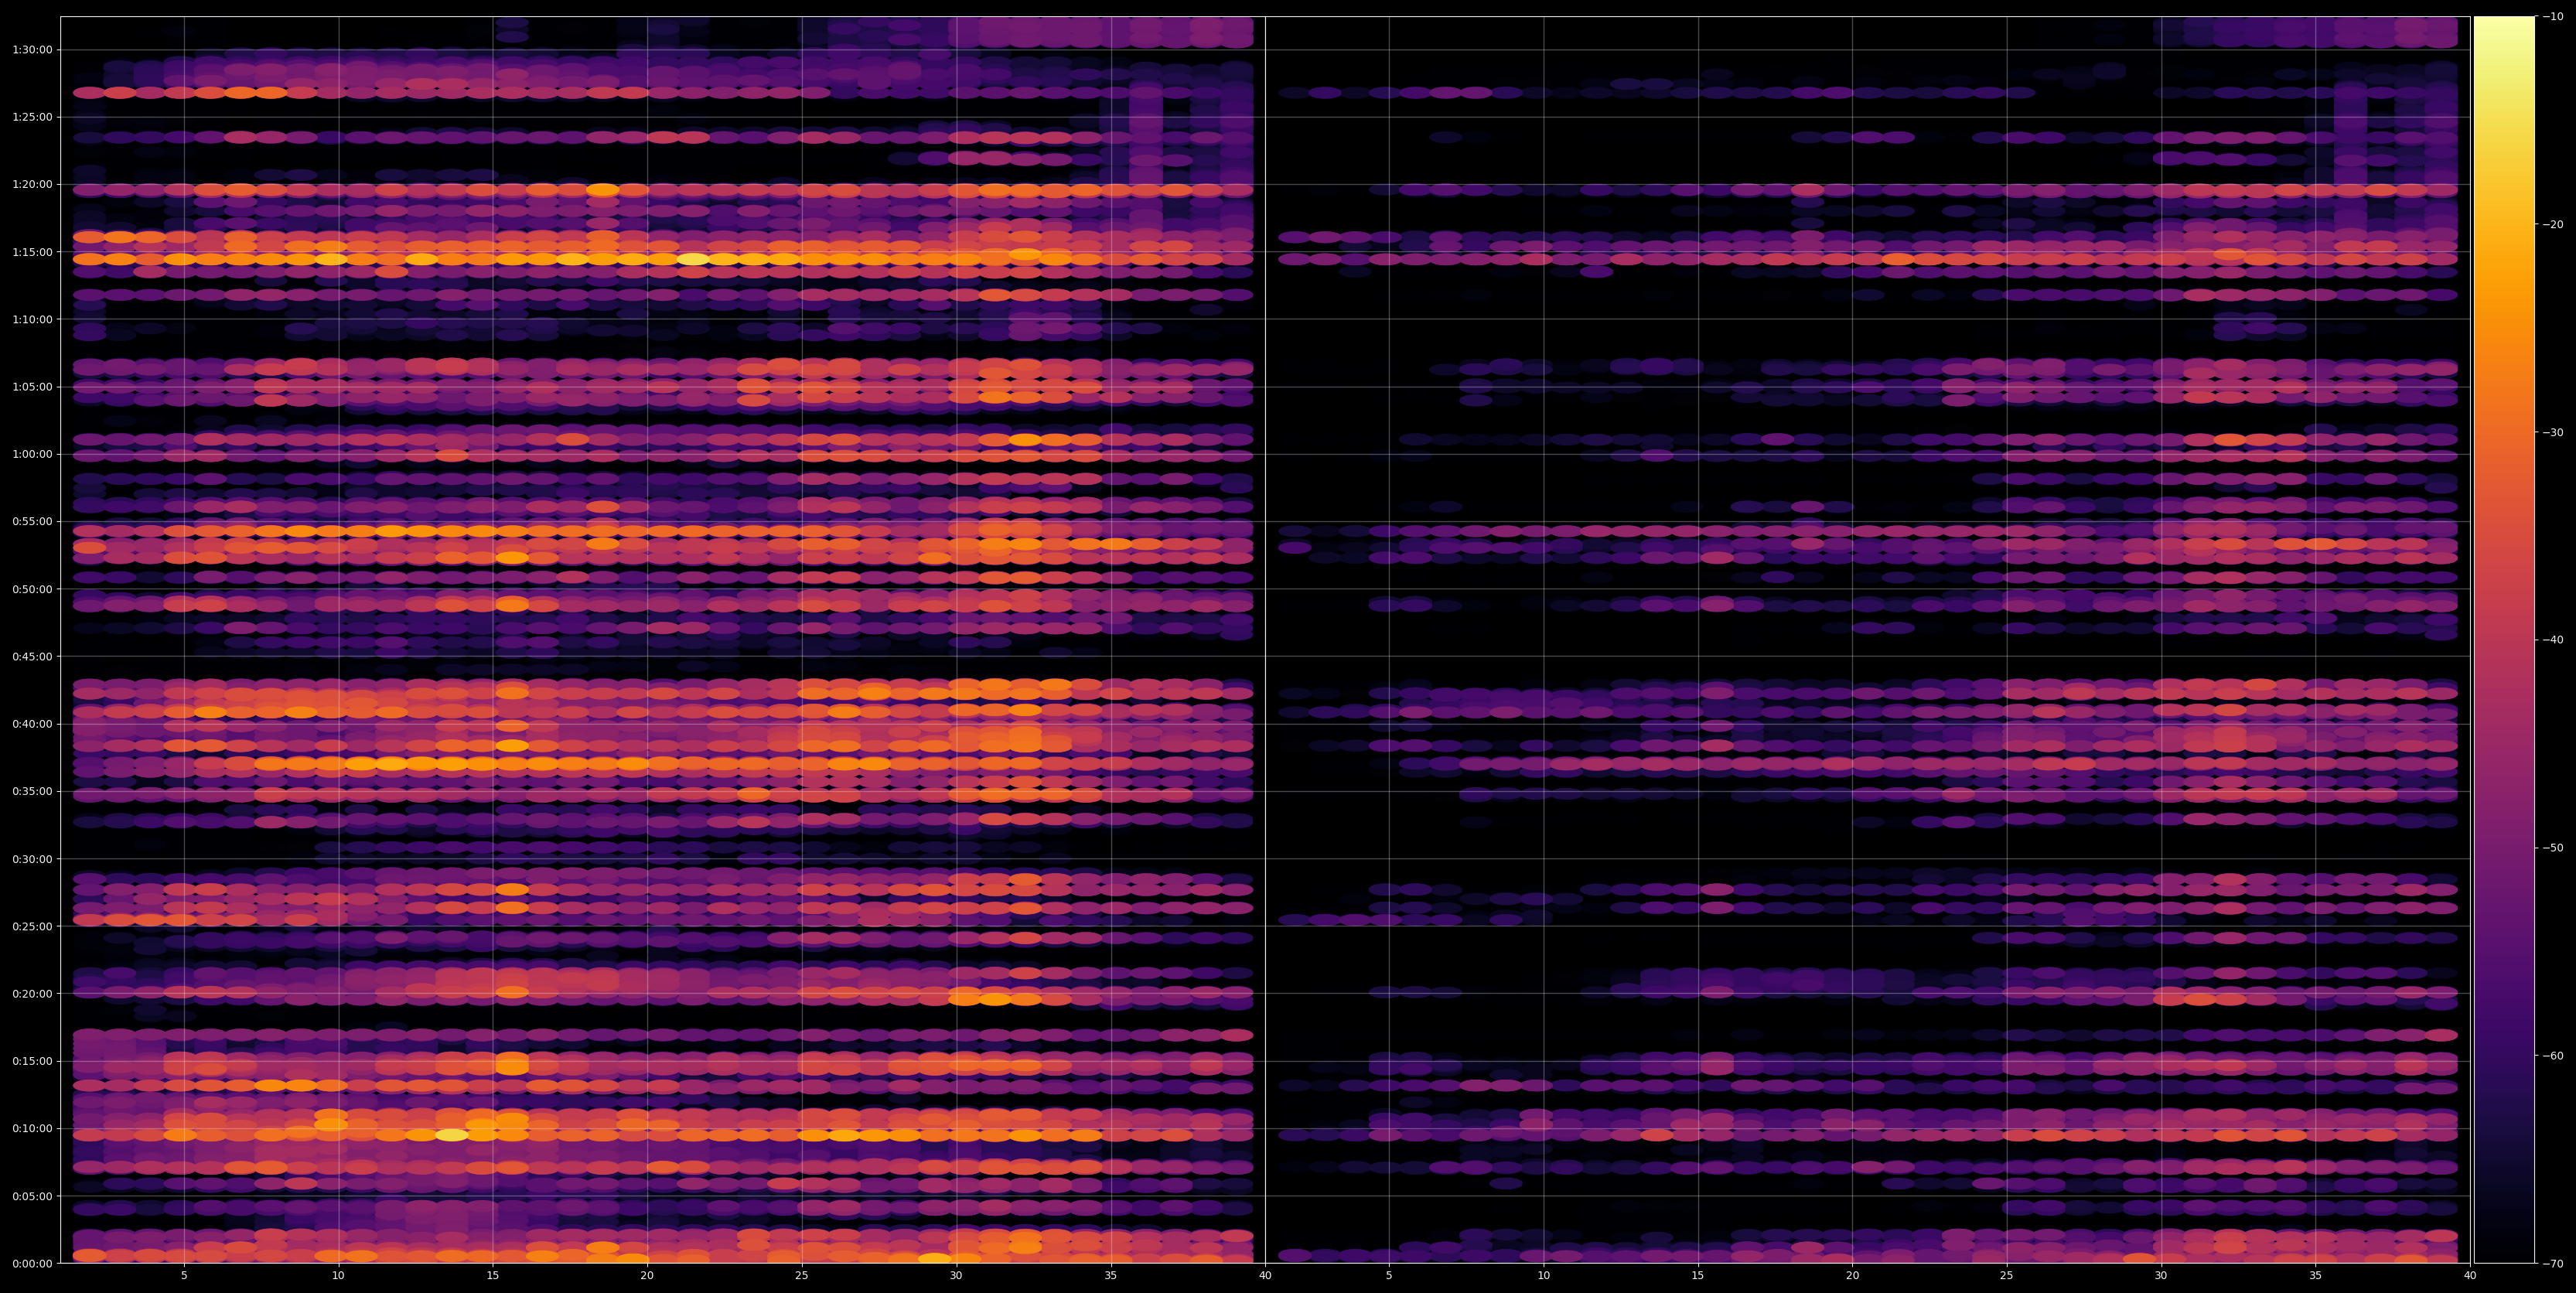Select the 1:15:00 y-axis tick label
Screen dimensions: 2576x1293
click(32, 251)
